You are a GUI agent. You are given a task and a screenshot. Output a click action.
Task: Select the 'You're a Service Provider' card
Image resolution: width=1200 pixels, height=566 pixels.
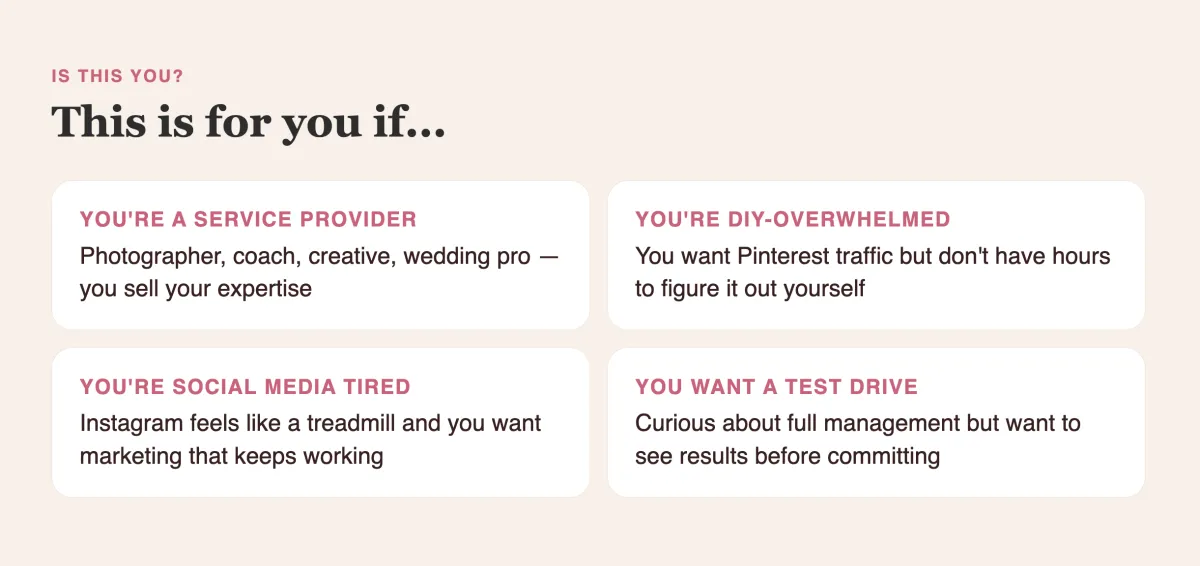point(320,255)
